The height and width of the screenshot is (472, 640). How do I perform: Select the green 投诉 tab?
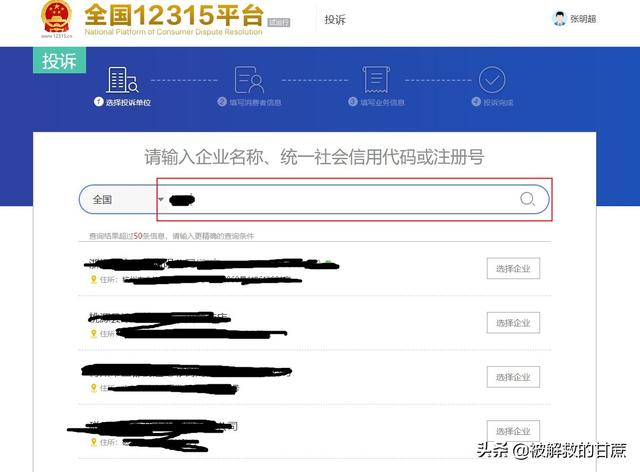pyautogui.click(x=60, y=60)
